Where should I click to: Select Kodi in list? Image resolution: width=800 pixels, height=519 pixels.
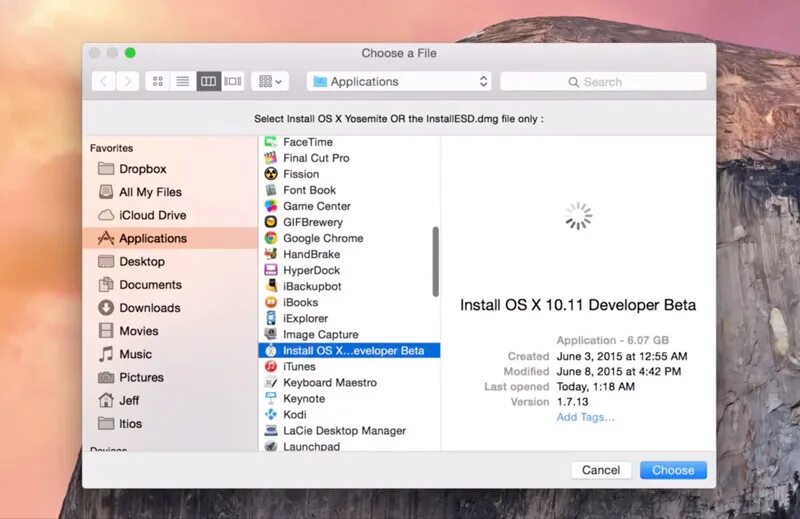349,415
